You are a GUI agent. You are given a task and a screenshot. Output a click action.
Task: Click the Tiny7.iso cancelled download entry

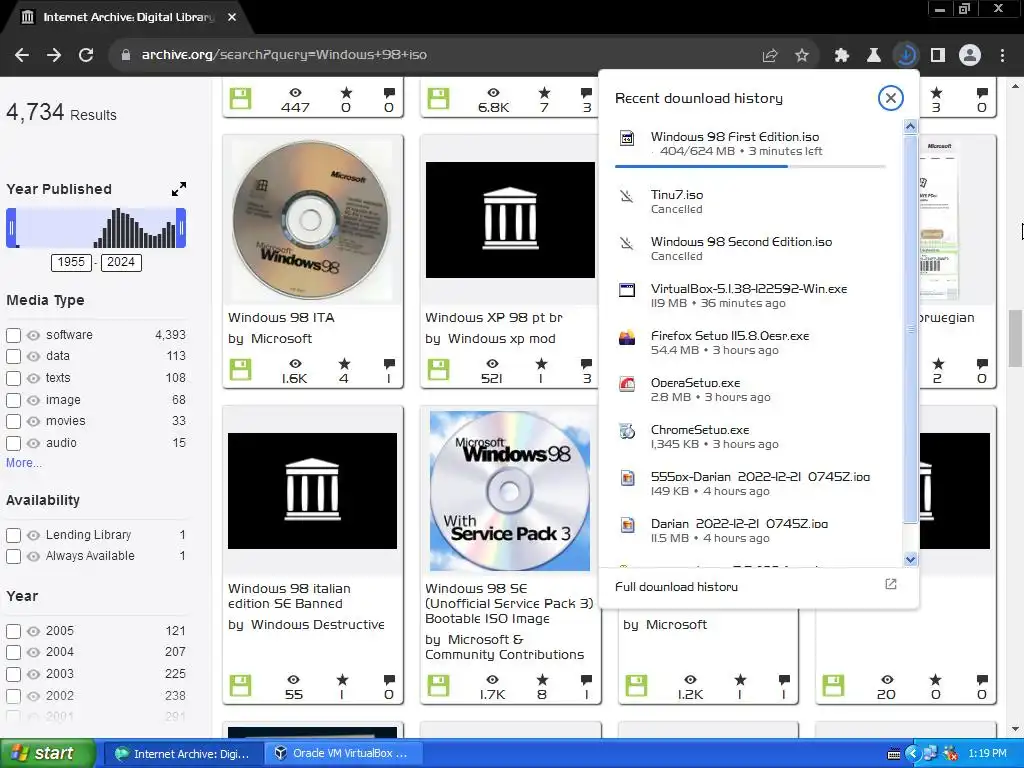(x=751, y=201)
